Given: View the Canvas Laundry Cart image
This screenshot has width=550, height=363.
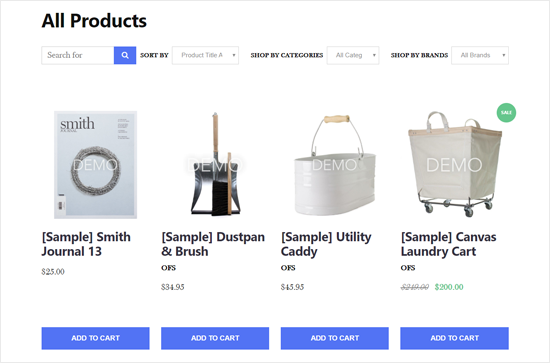Looking at the screenshot, I should click(455, 164).
